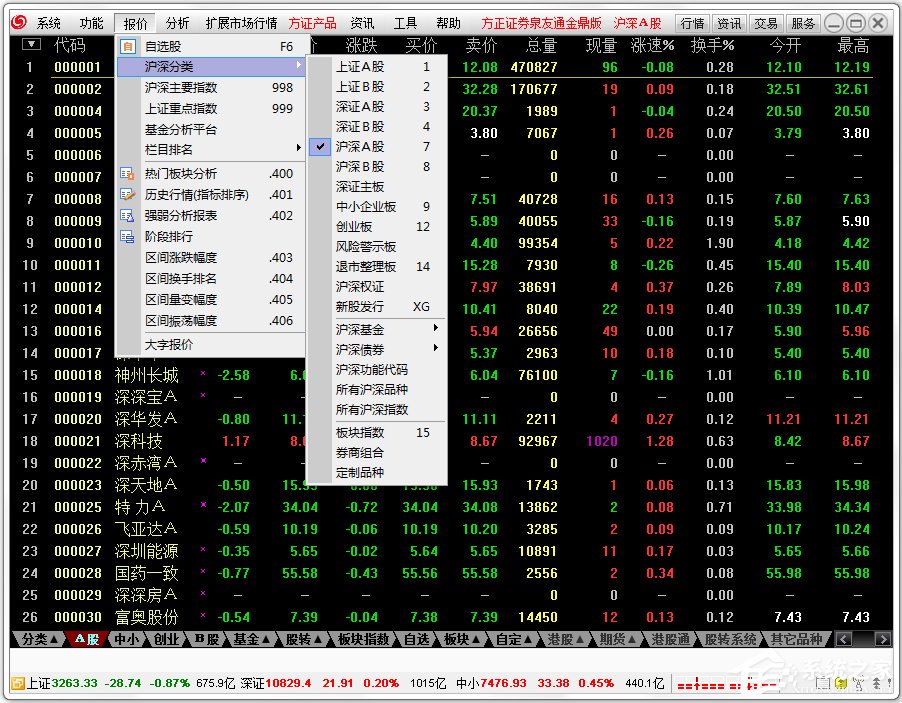
Task: Open the 板块 tab dropdown
Action: click(x=463, y=639)
